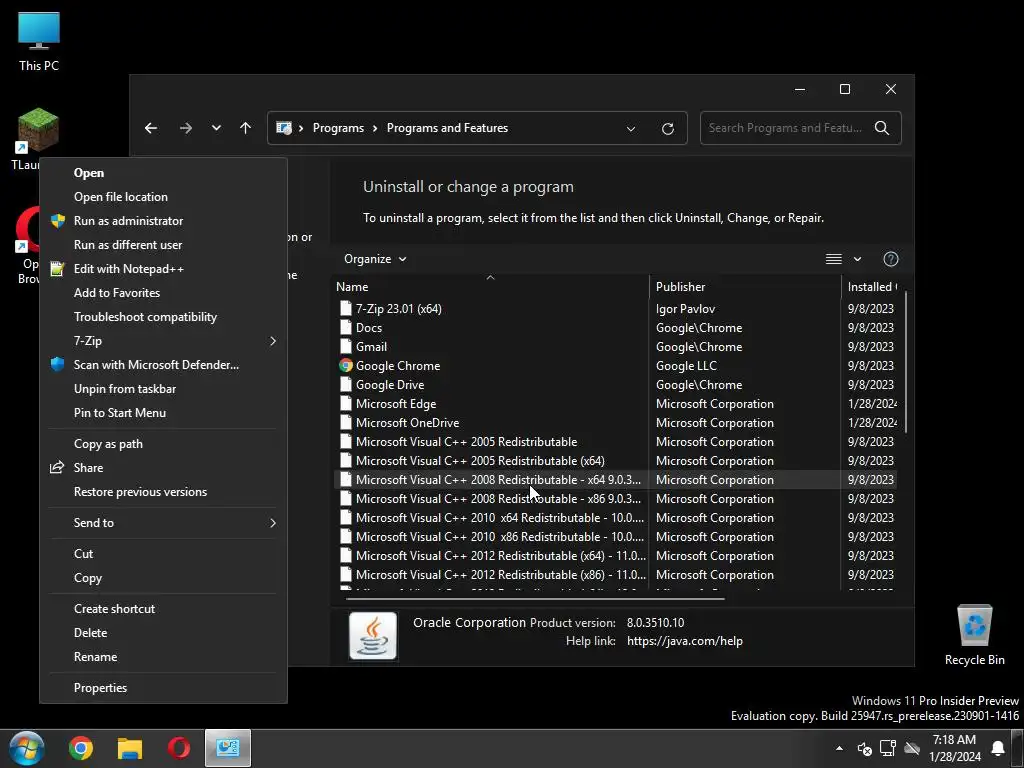Choose Rename in context menu
Viewport: 1024px width, 768px height.
click(163, 657)
